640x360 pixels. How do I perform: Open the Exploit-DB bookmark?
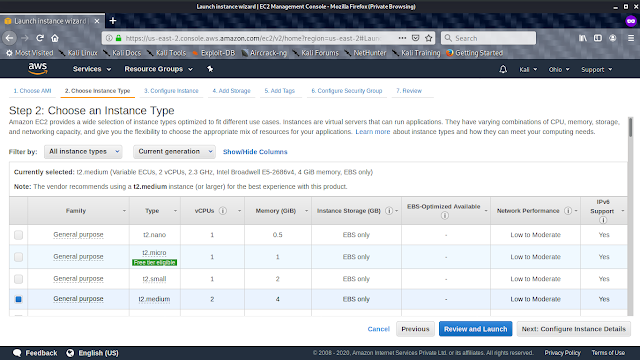point(213,53)
